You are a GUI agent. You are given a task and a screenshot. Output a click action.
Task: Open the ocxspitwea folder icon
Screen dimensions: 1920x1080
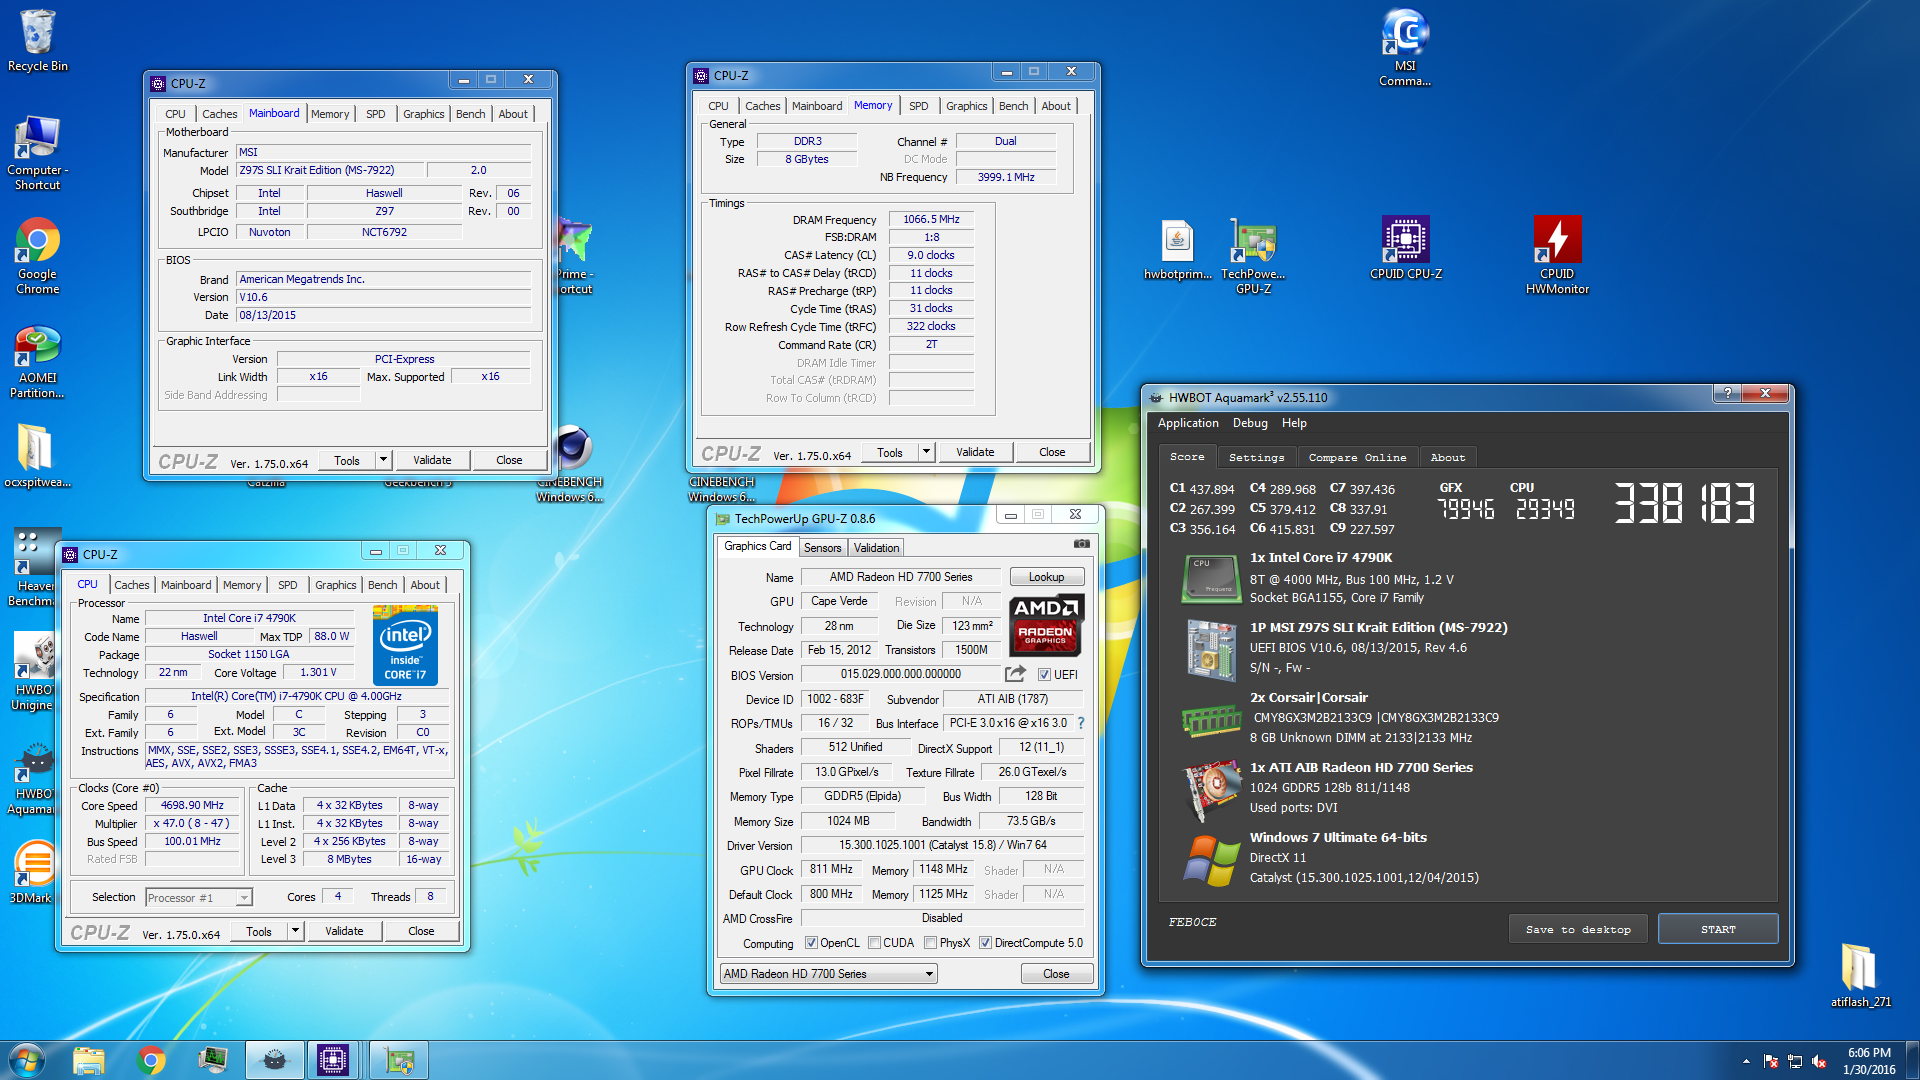coord(38,455)
